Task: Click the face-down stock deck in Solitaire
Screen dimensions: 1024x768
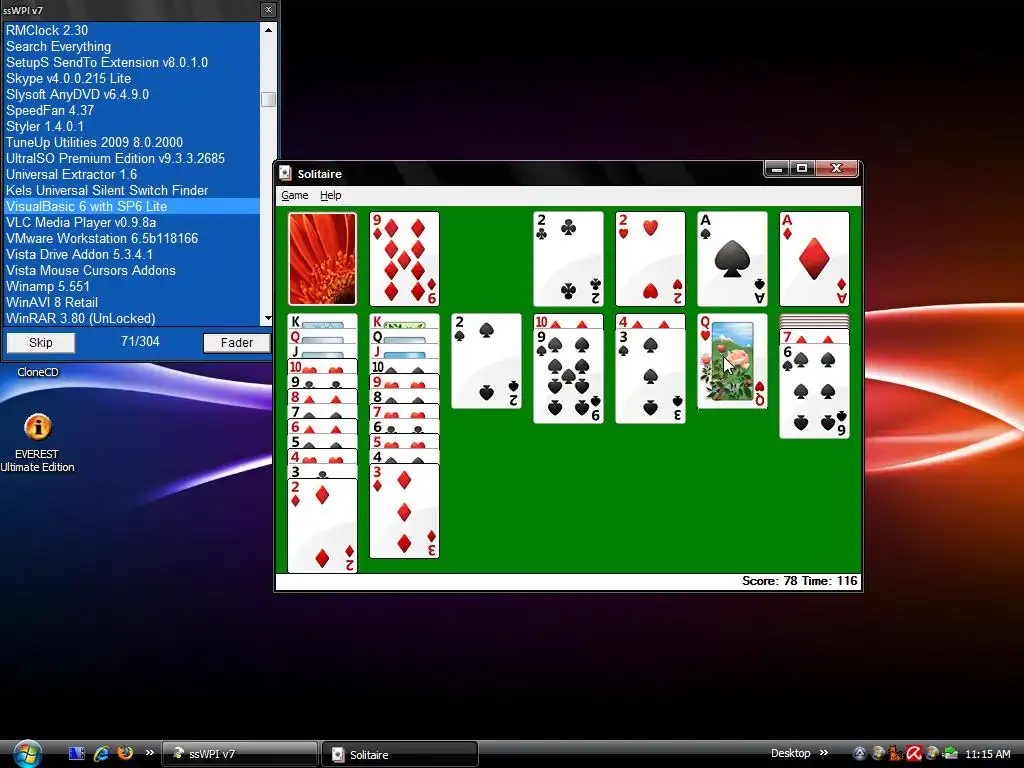Action: tap(323, 259)
